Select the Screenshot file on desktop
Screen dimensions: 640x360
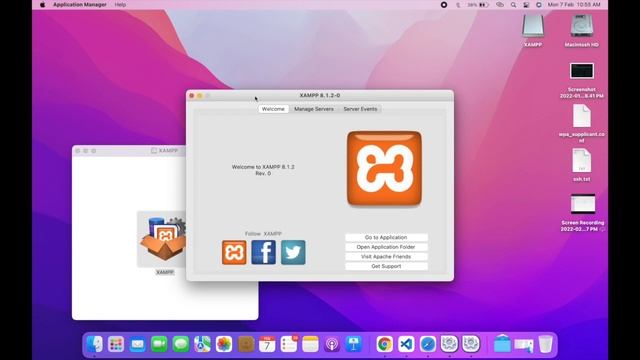[582, 71]
